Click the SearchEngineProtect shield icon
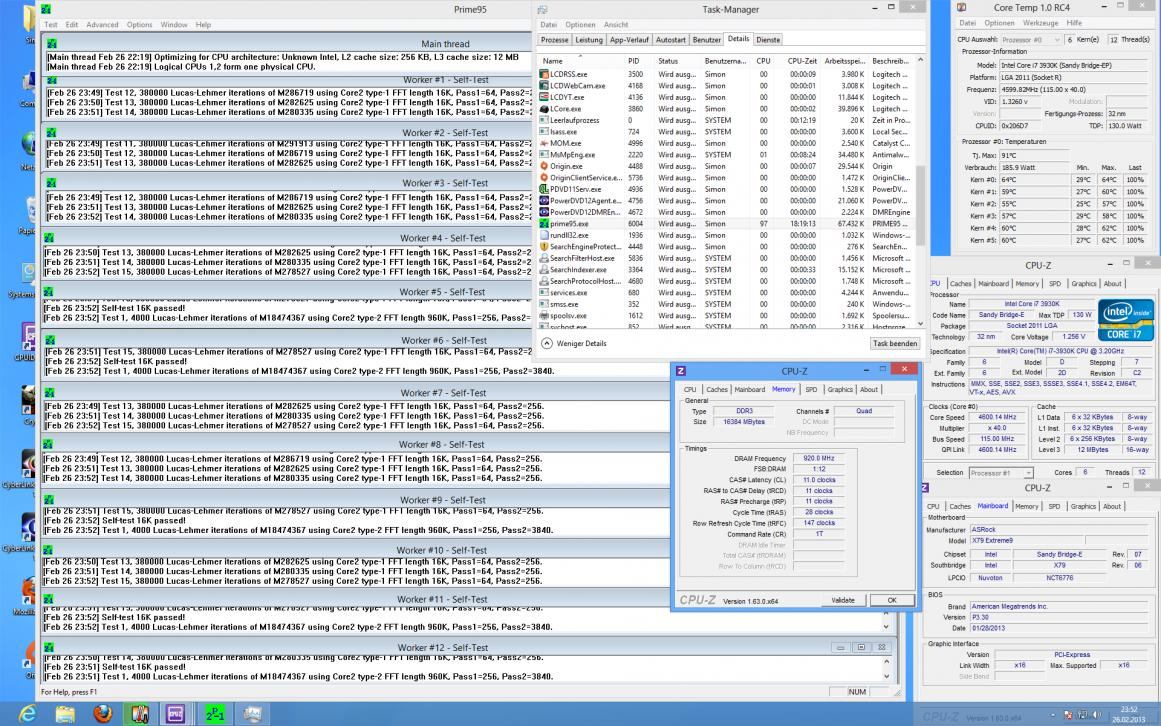Image resolution: width=1161 pixels, height=726 pixels. (543, 246)
